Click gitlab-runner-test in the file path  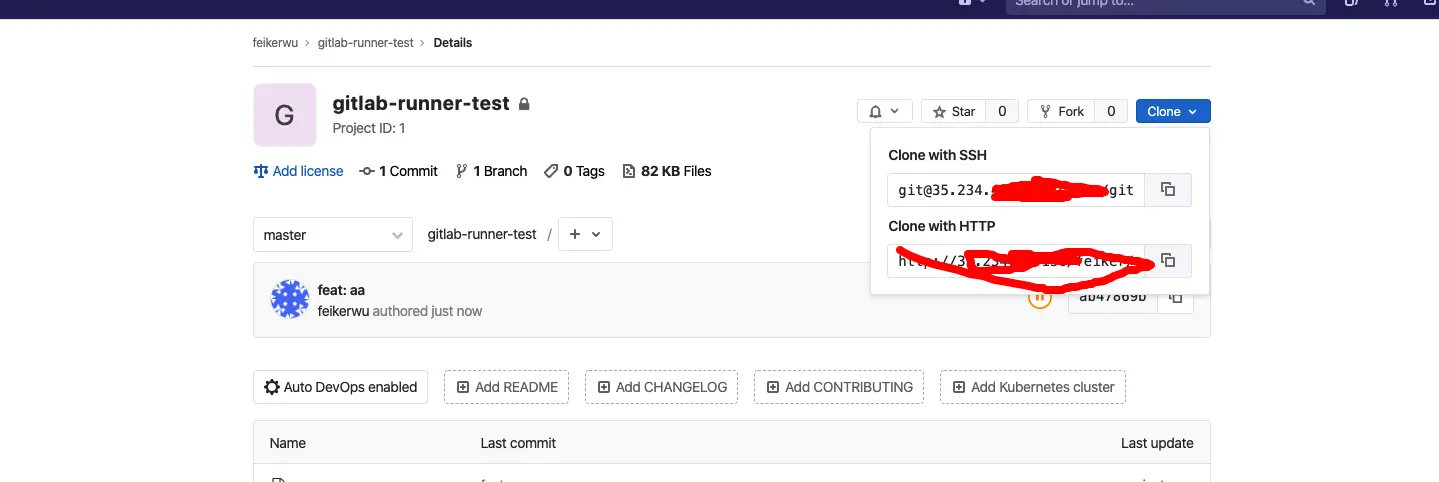pyautogui.click(x=482, y=235)
